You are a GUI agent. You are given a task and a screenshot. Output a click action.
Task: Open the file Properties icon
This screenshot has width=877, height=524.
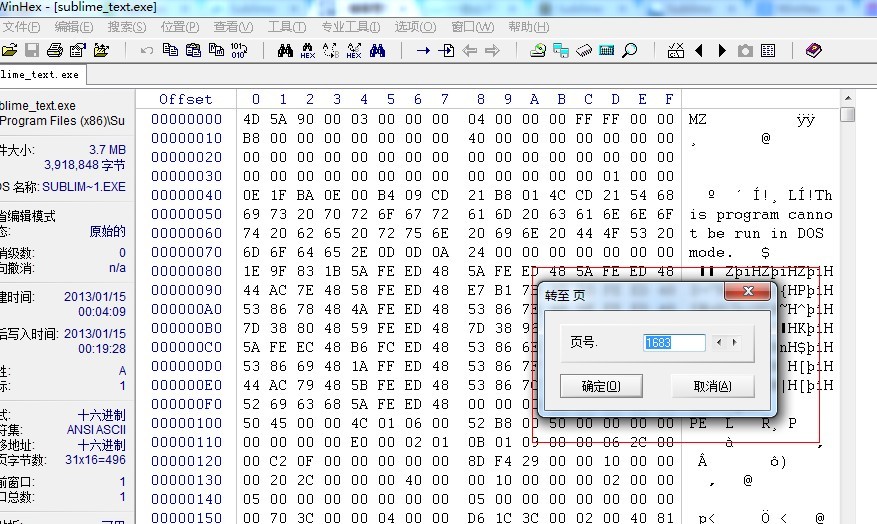pyautogui.click(x=78, y=50)
